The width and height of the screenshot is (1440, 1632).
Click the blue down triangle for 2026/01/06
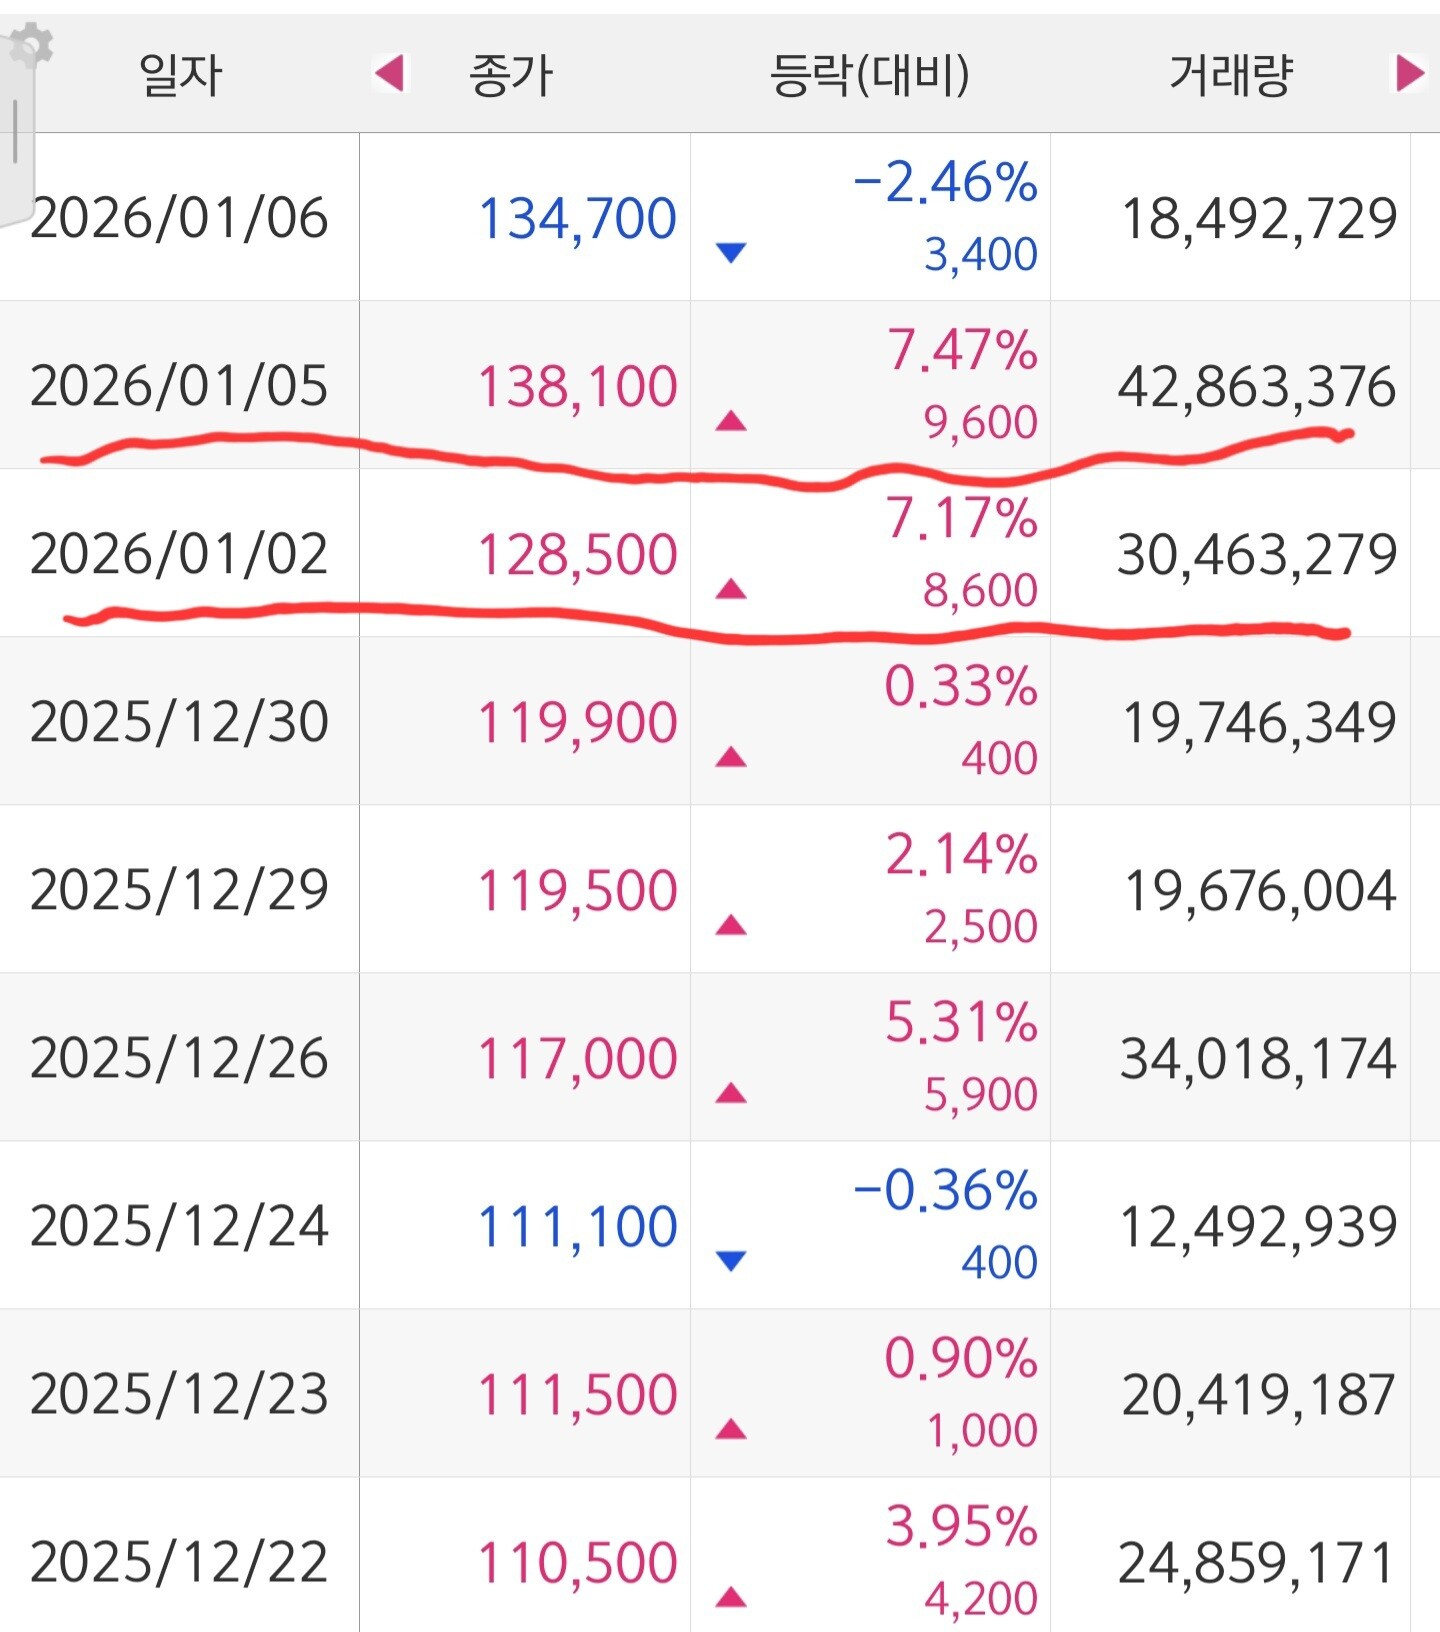(732, 252)
